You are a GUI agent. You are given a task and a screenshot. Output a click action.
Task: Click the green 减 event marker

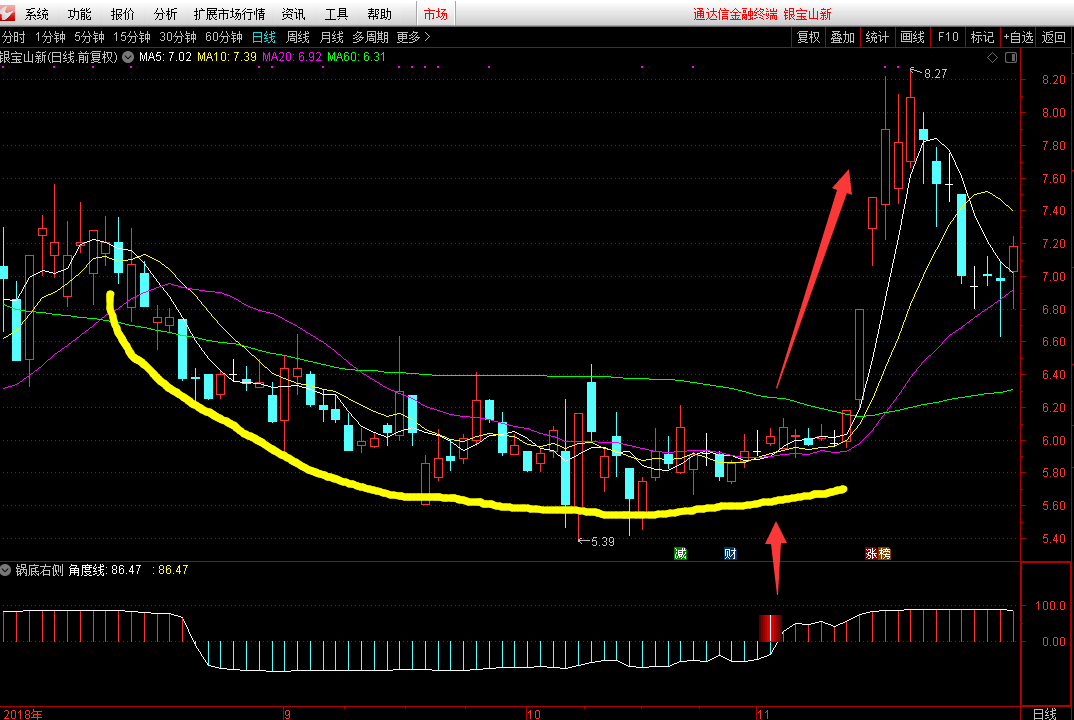point(680,554)
